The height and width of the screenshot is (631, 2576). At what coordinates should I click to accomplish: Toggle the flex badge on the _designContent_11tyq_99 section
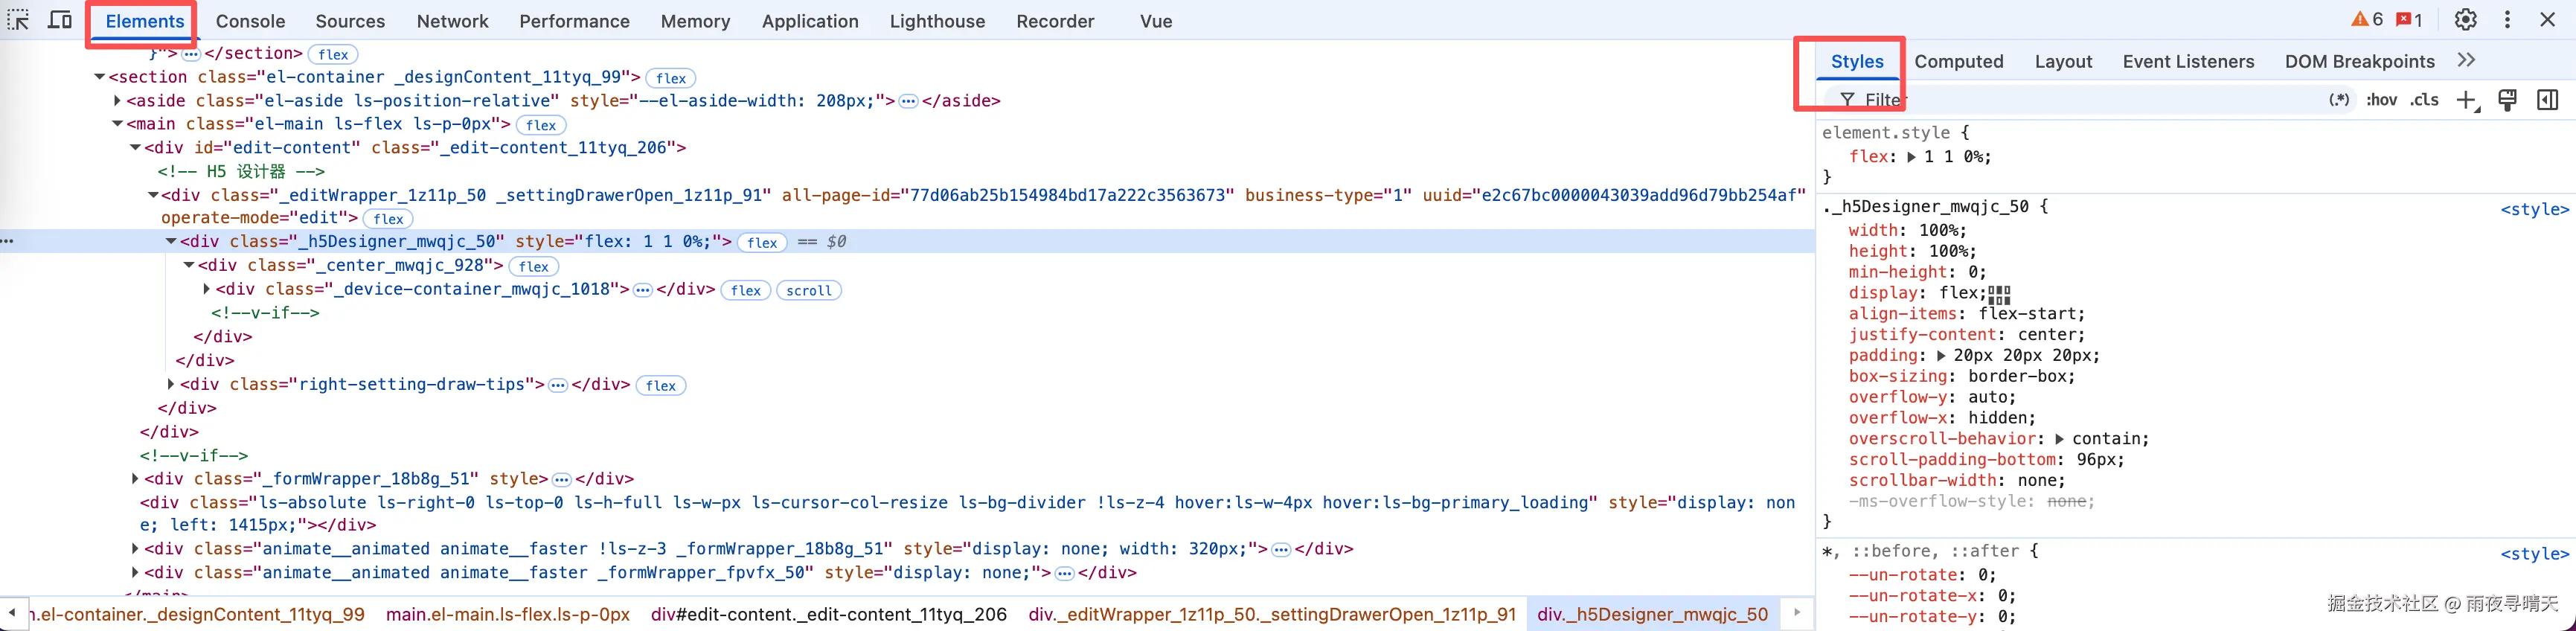pyautogui.click(x=671, y=78)
